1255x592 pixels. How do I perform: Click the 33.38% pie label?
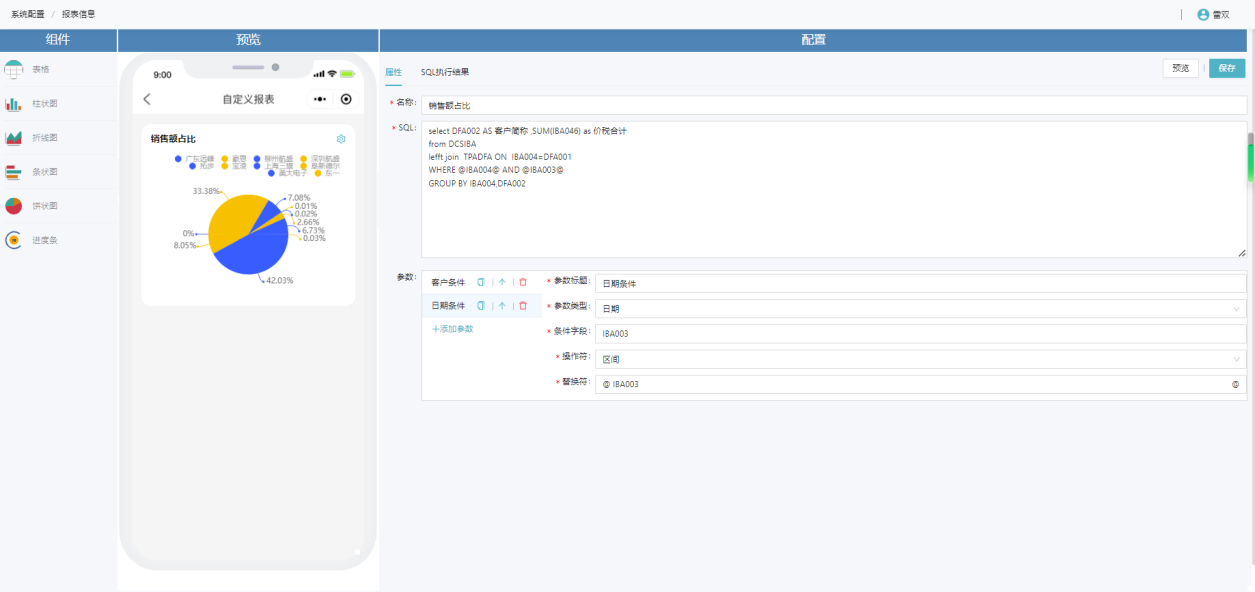[x=205, y=191]
